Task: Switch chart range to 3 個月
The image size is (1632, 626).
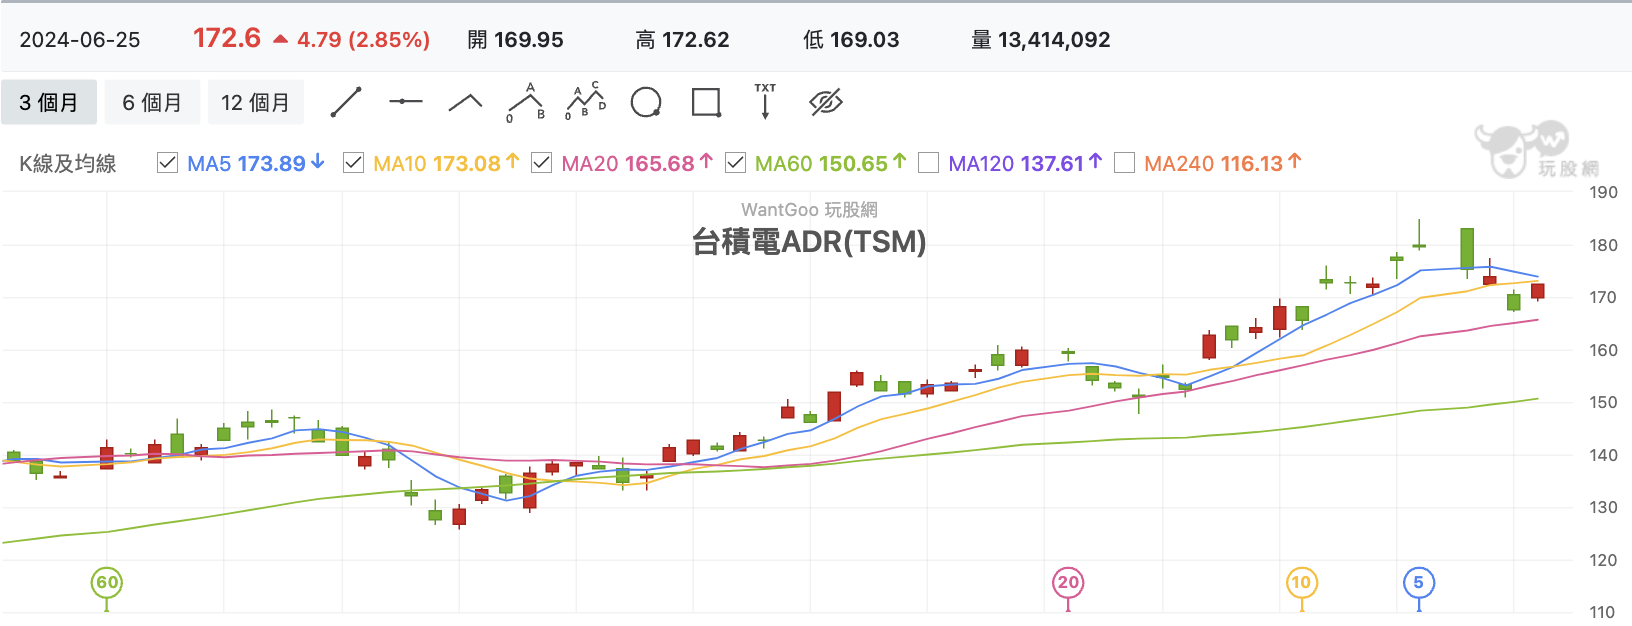Action: pos(49,103)
